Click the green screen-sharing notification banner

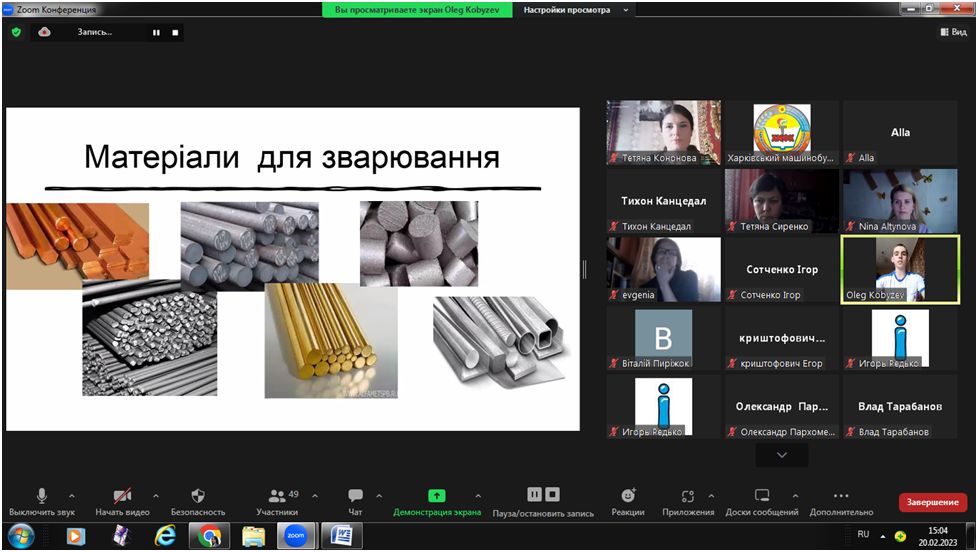click(x=417, y=10)
